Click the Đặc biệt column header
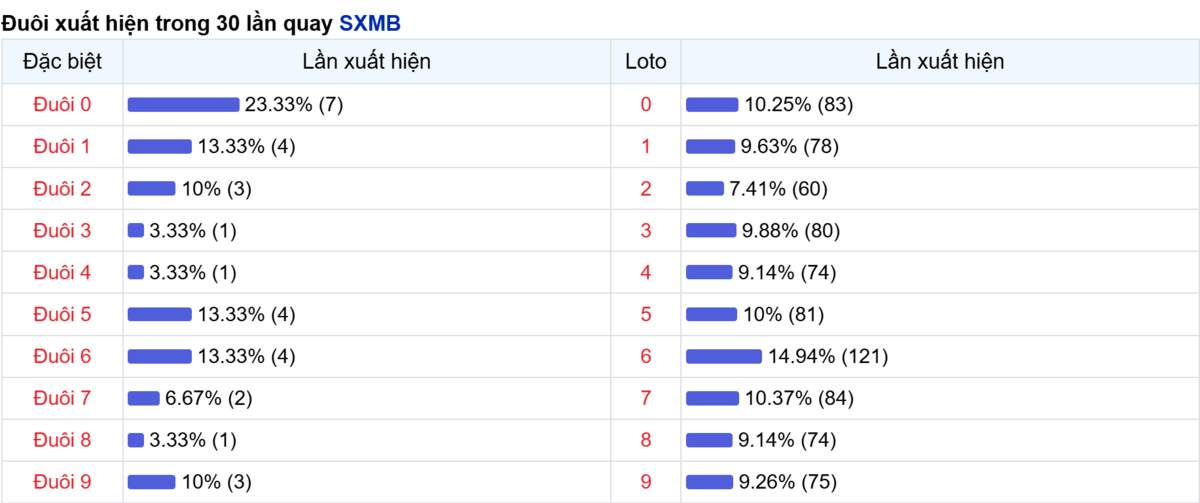The image size is (1200, 503). coord(62,62)
